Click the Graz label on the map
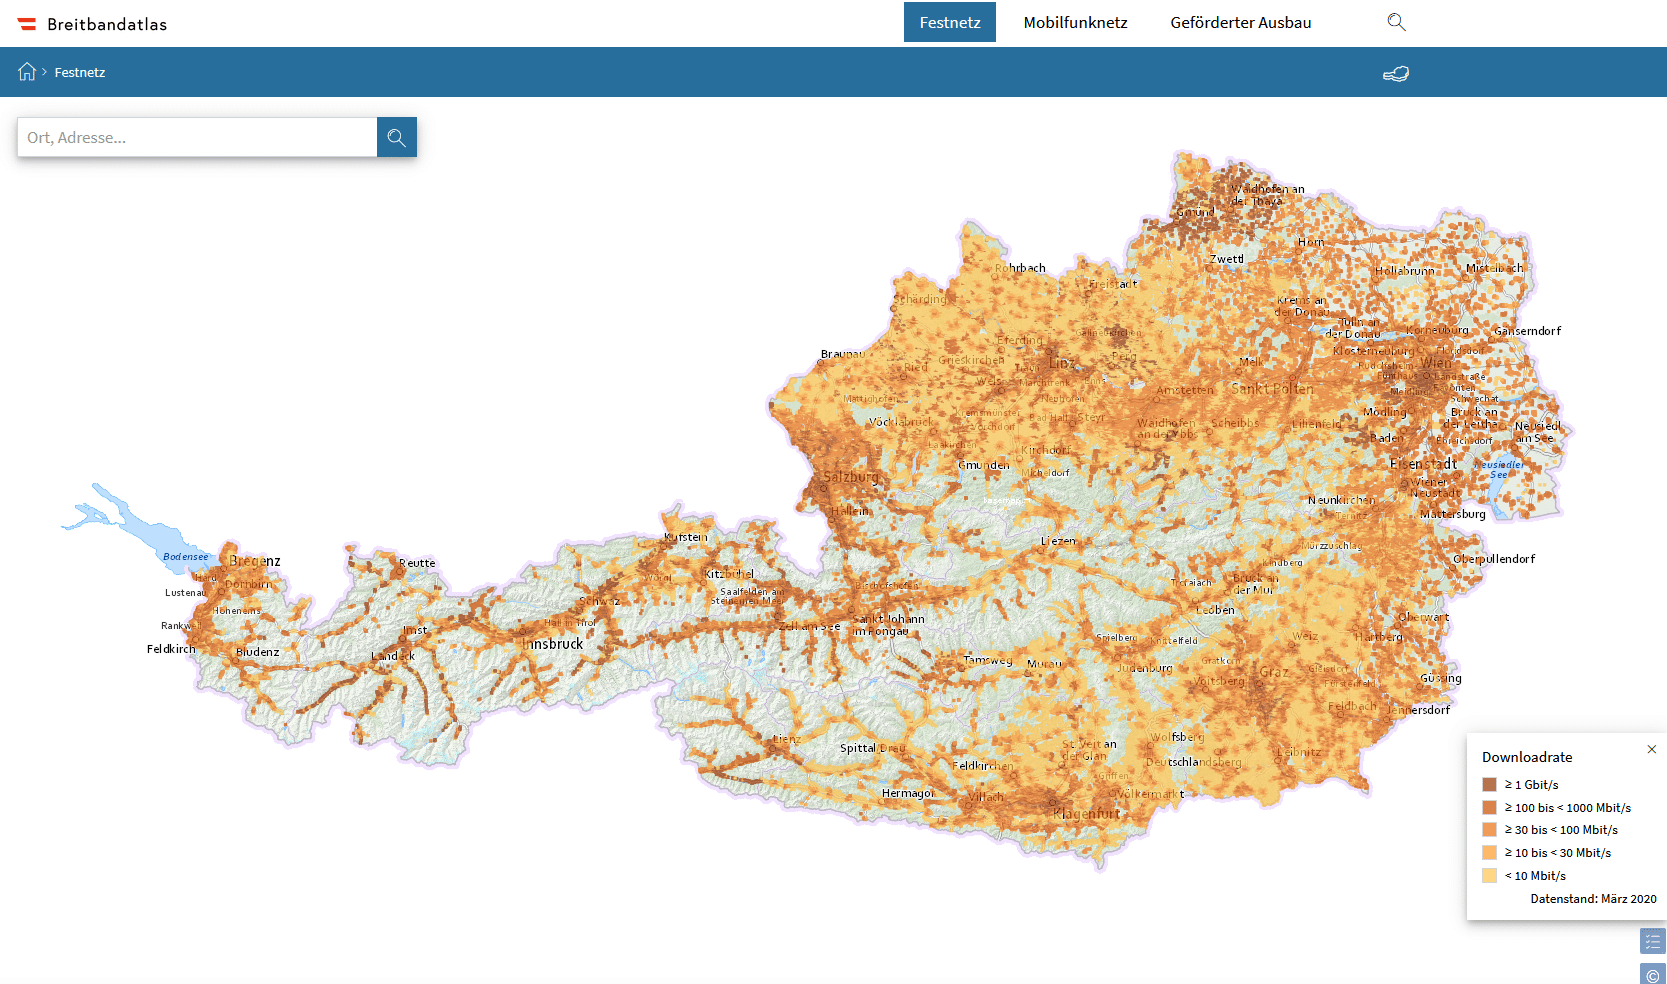Screen dimensions: 1667x984 (x=1274, y=672)
